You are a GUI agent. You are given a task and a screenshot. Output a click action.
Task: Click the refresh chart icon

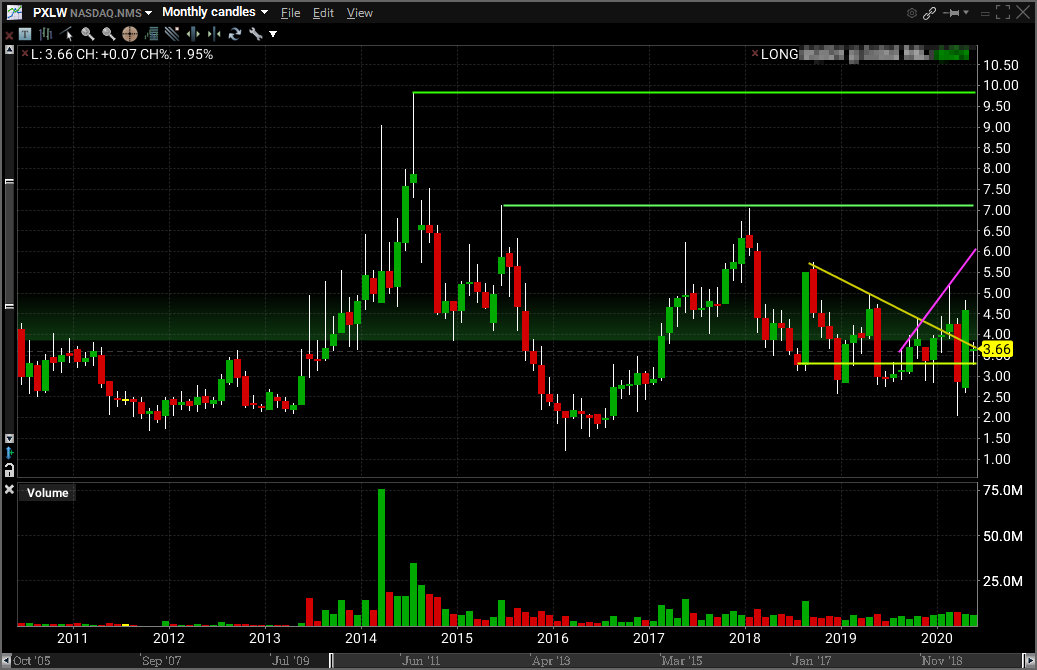(x=235, y=34)
